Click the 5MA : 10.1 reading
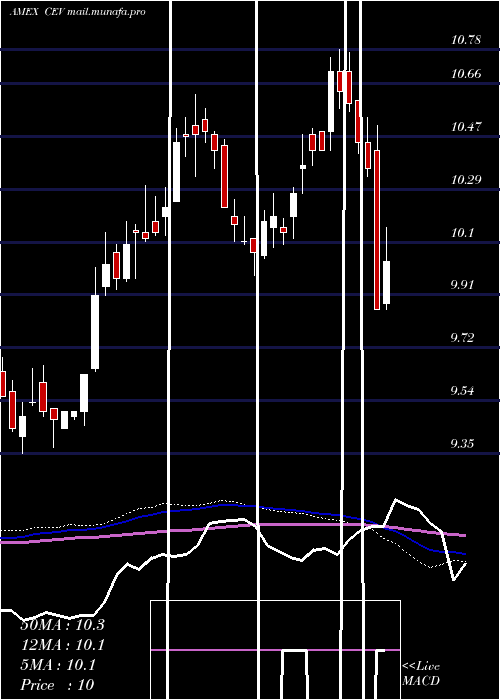Screen dimensions: 500x700 58,665
